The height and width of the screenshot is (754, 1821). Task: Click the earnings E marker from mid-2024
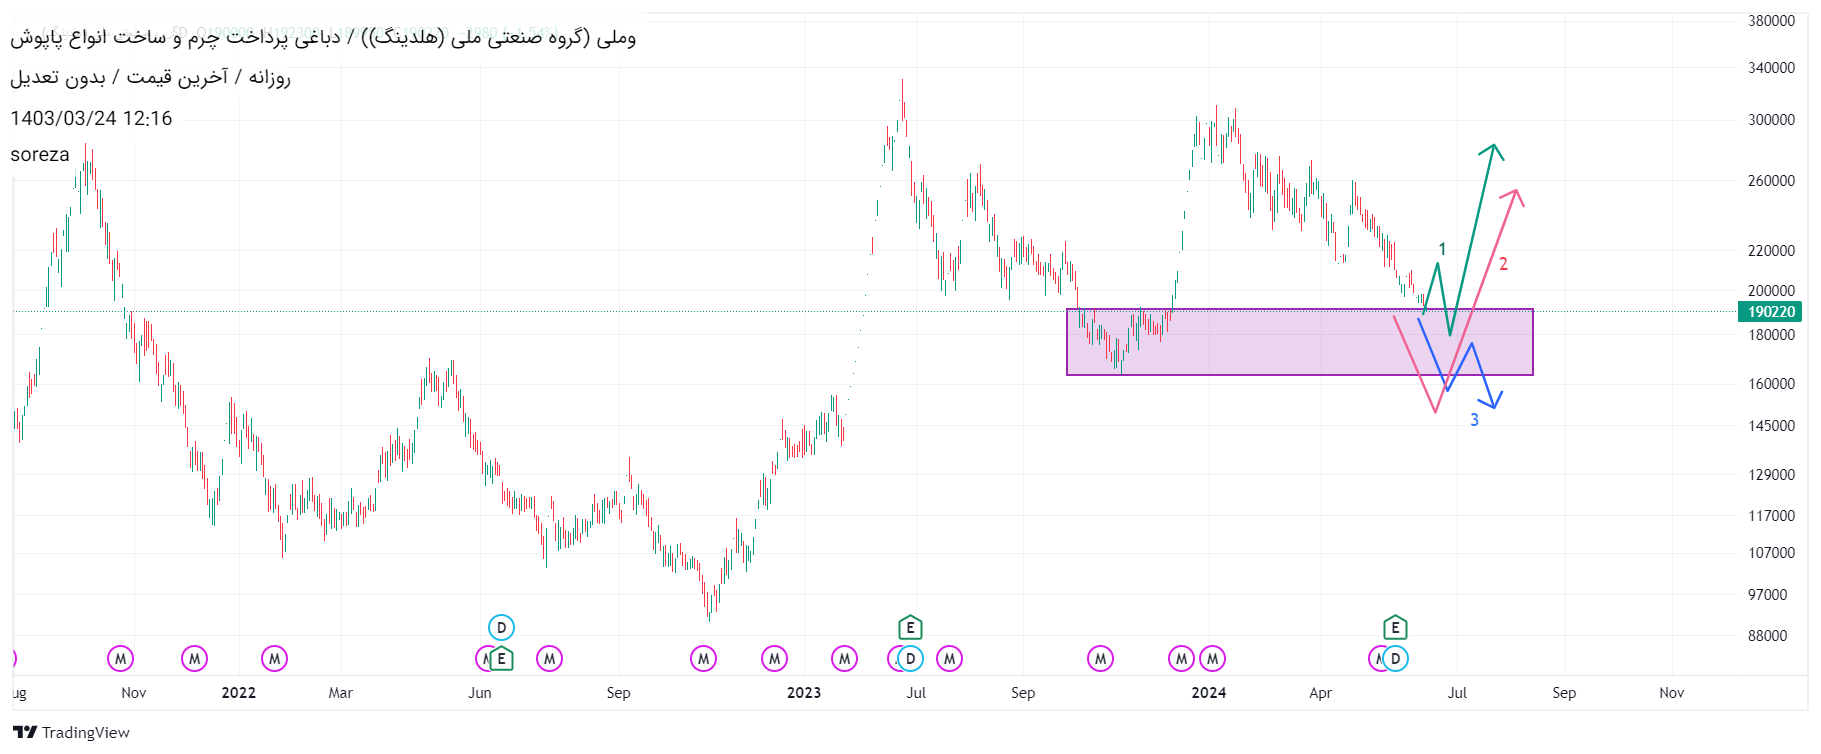1395,627
